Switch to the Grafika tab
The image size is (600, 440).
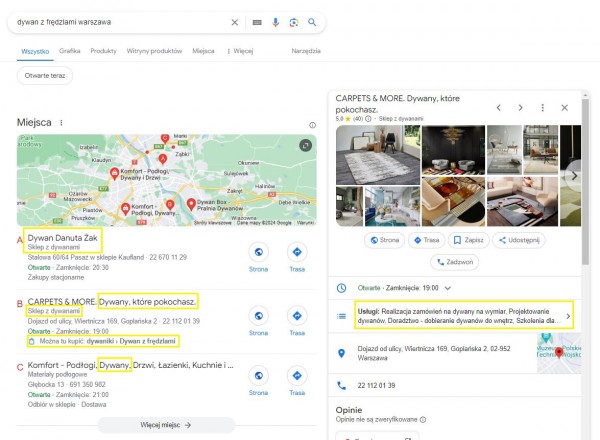tap(70, 51)
